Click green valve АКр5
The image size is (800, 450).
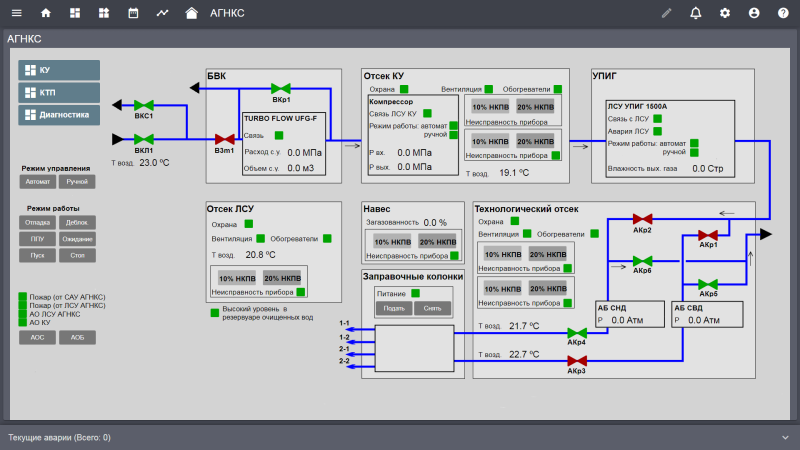click(x=708, y=284)
